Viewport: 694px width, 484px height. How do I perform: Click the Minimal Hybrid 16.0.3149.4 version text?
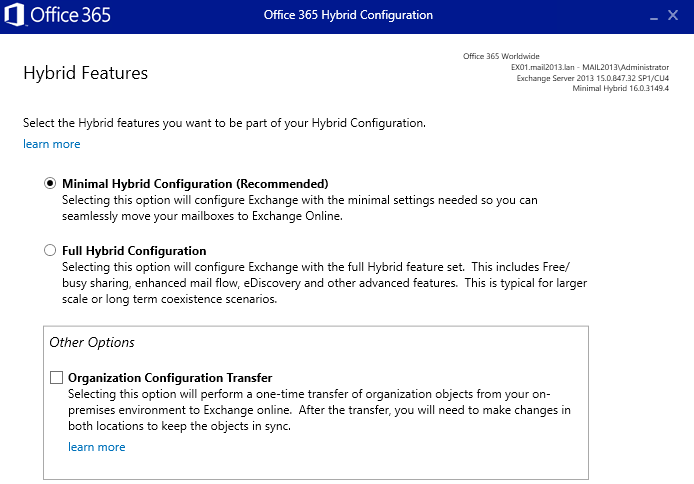coord(620,88)
